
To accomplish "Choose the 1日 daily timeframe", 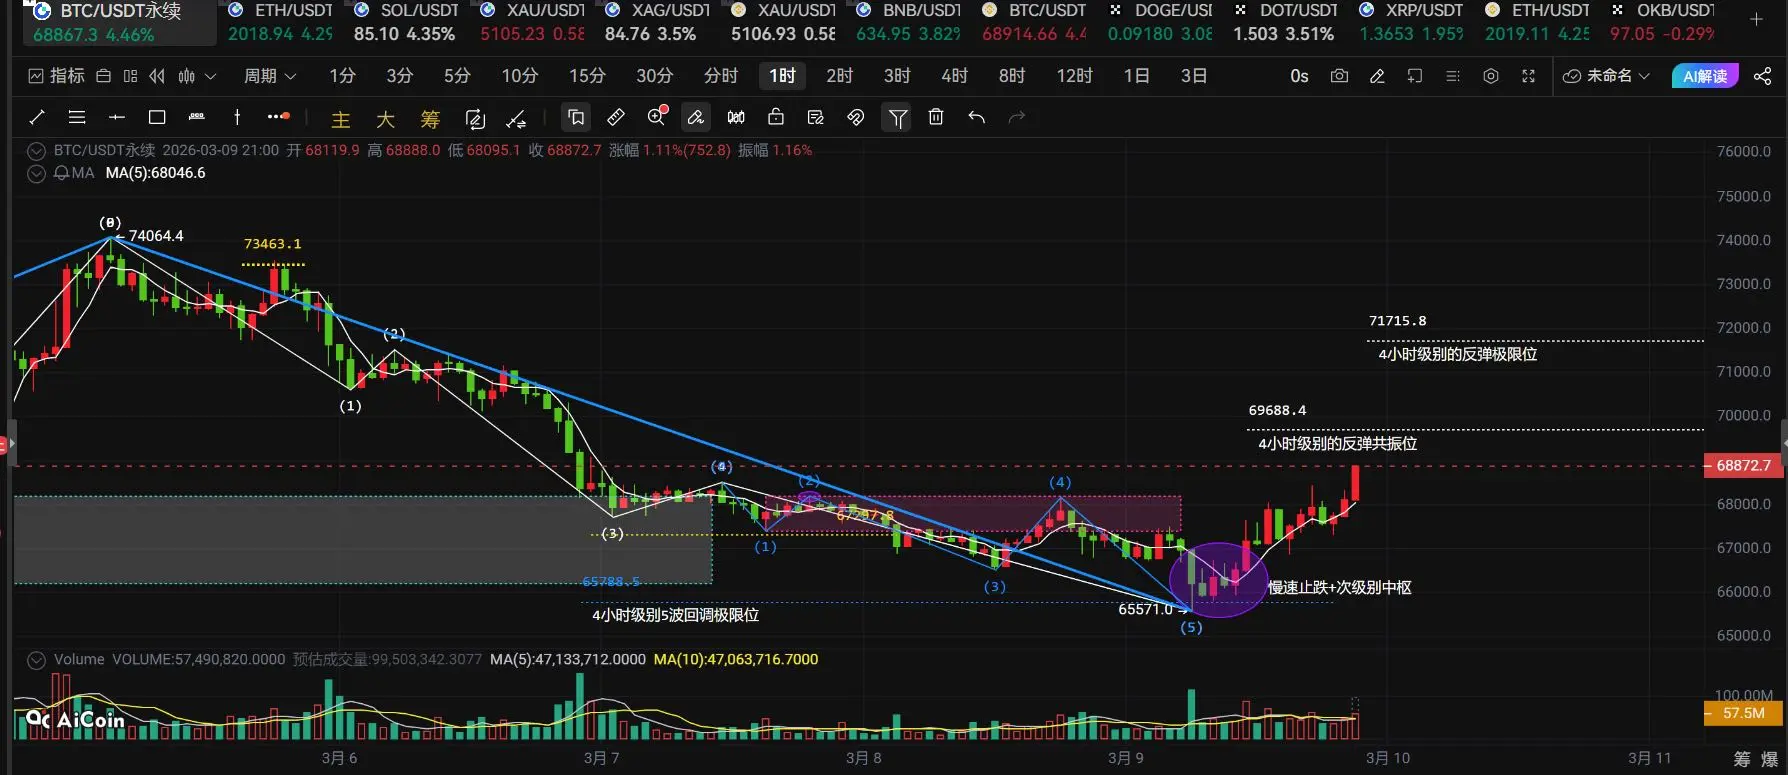I will click(1136, 76).
